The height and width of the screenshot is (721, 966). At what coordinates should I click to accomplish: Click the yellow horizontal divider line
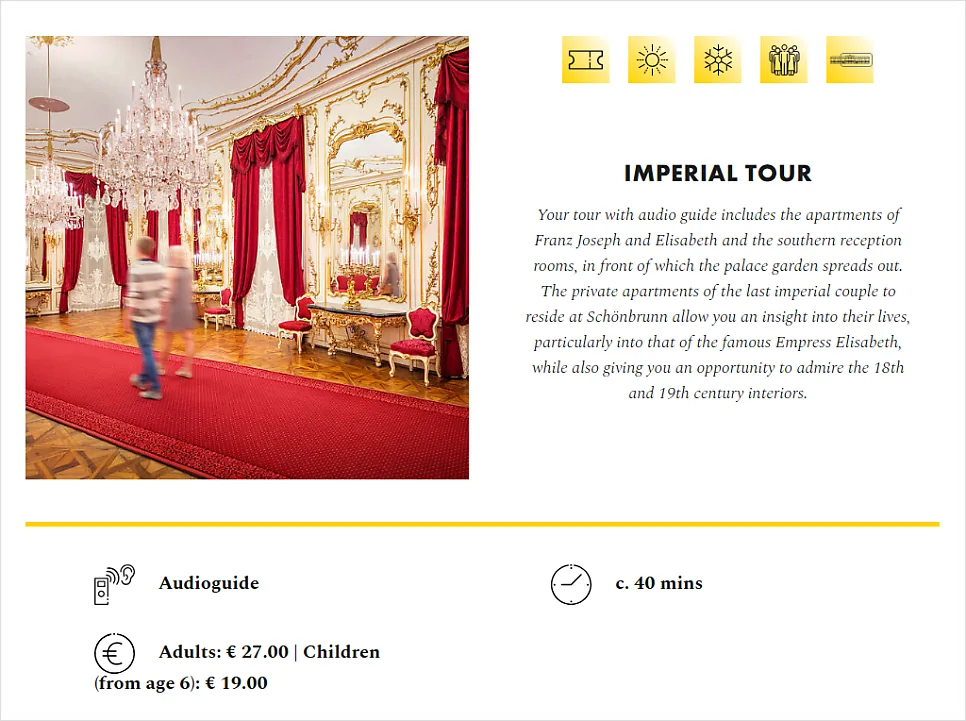click(x=482, y=524)
